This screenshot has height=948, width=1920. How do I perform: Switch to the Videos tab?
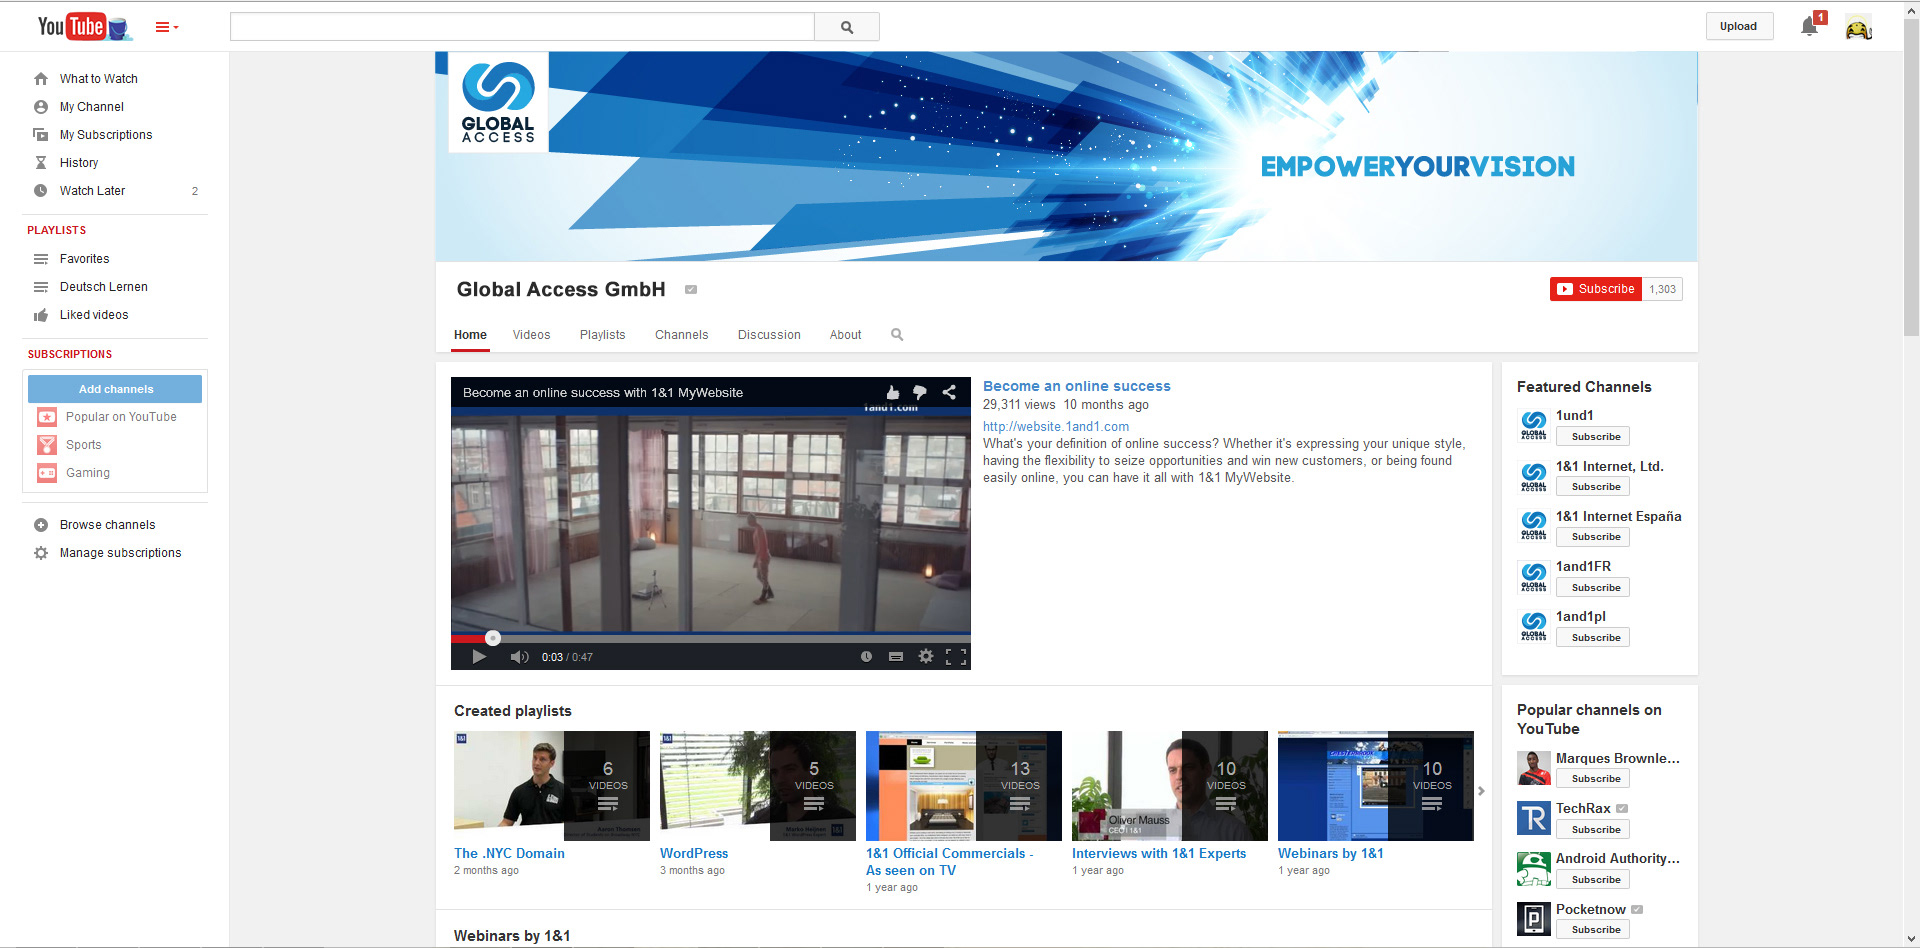531,335
